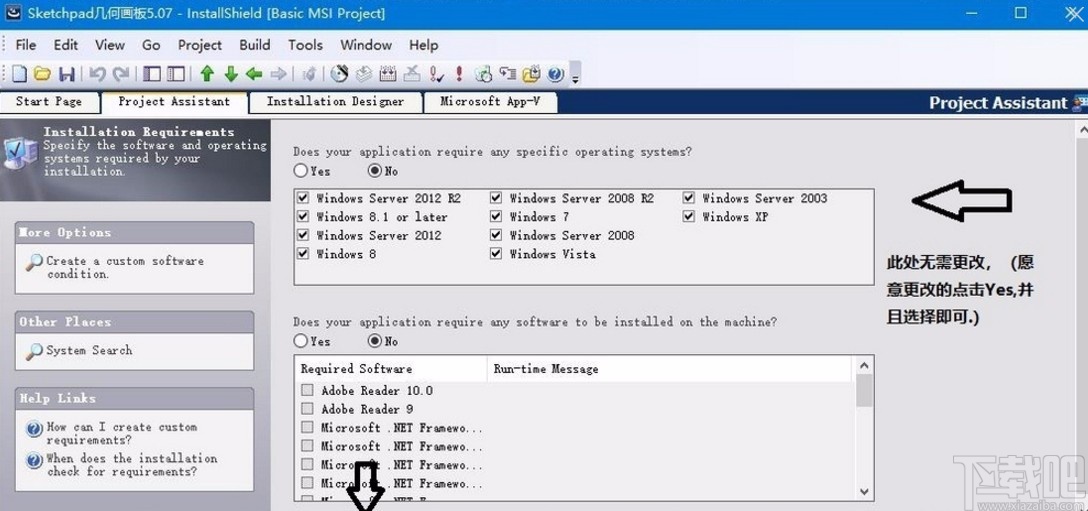This screenshot has width=1088, height=511.
Task: Open the Go menu
Action: [151, 45]
